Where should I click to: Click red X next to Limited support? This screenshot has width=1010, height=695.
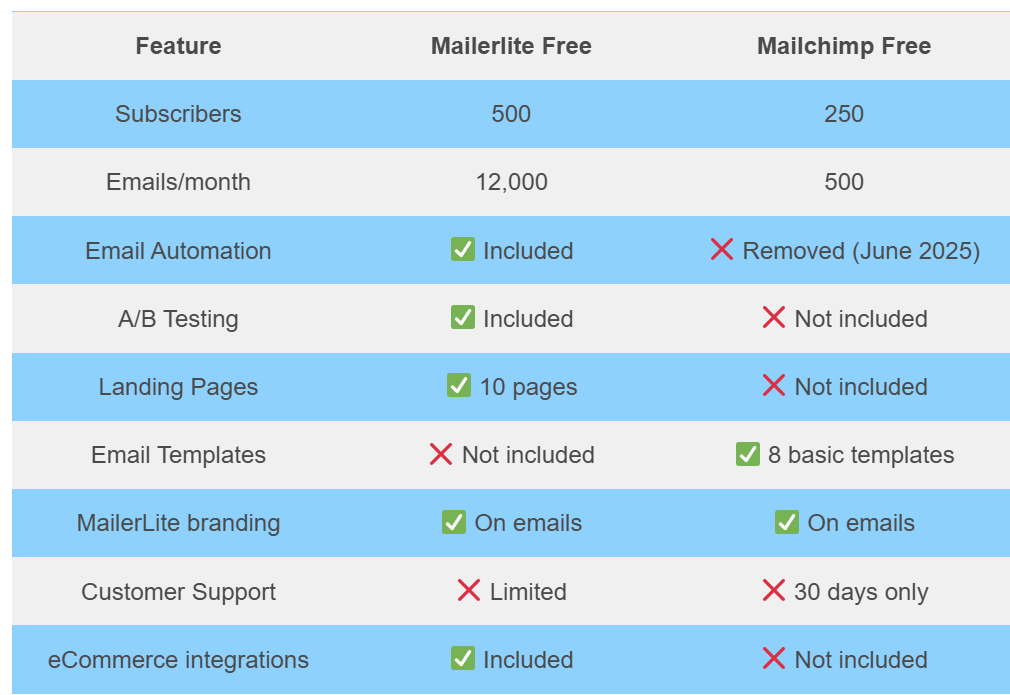(x=469, y=591)
